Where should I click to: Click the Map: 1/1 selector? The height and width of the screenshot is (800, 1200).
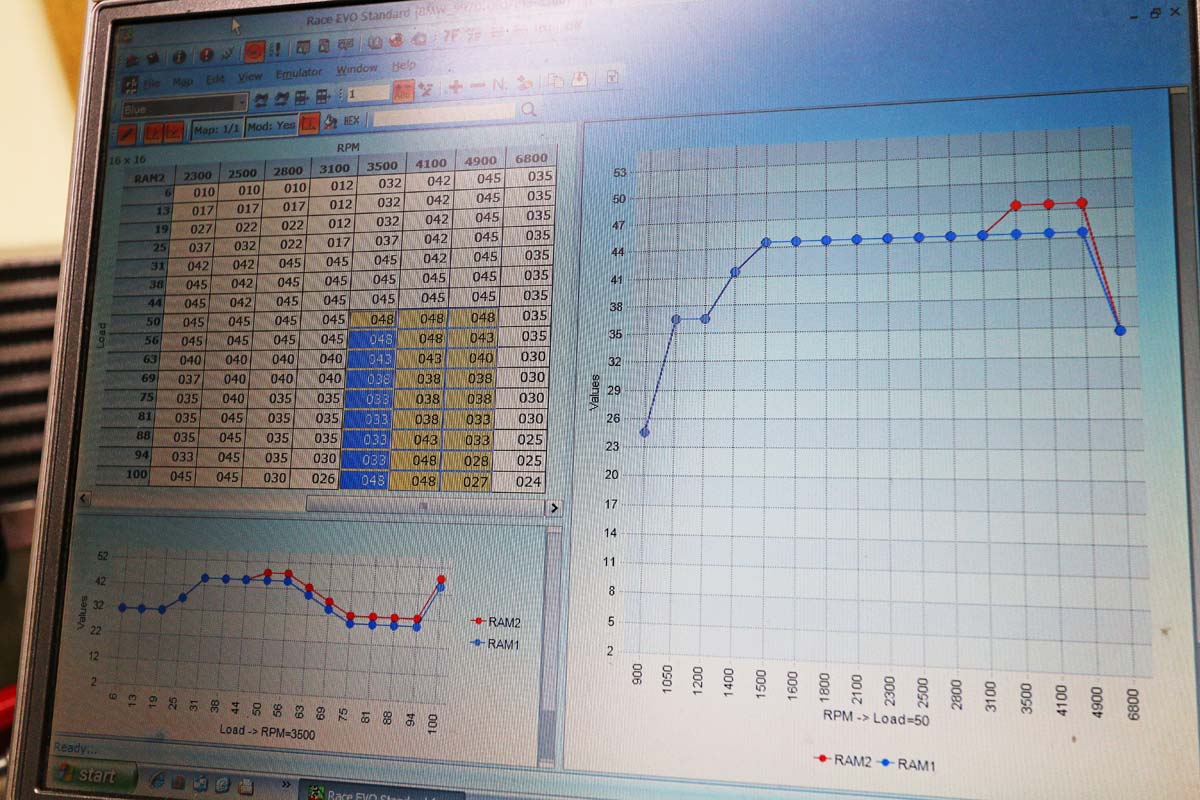217,129
